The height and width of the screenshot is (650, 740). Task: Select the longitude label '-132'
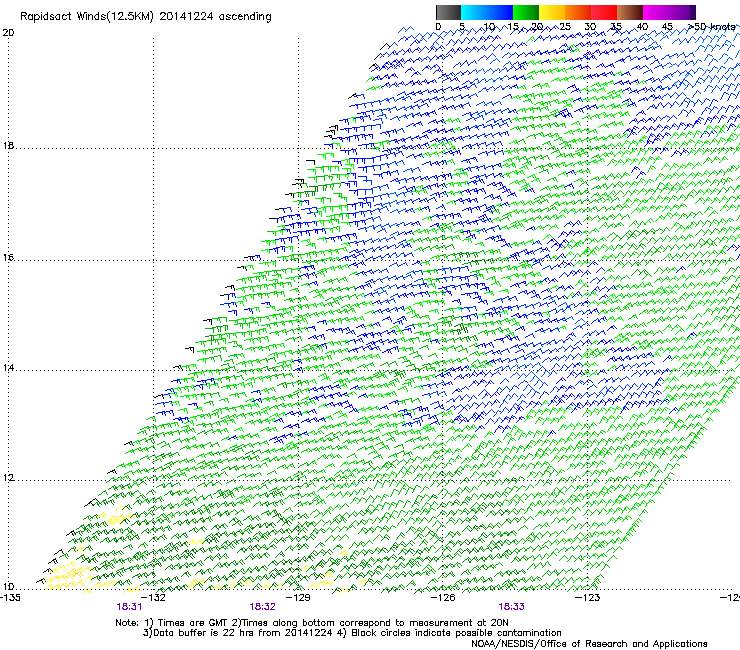(x=154, y=598)
